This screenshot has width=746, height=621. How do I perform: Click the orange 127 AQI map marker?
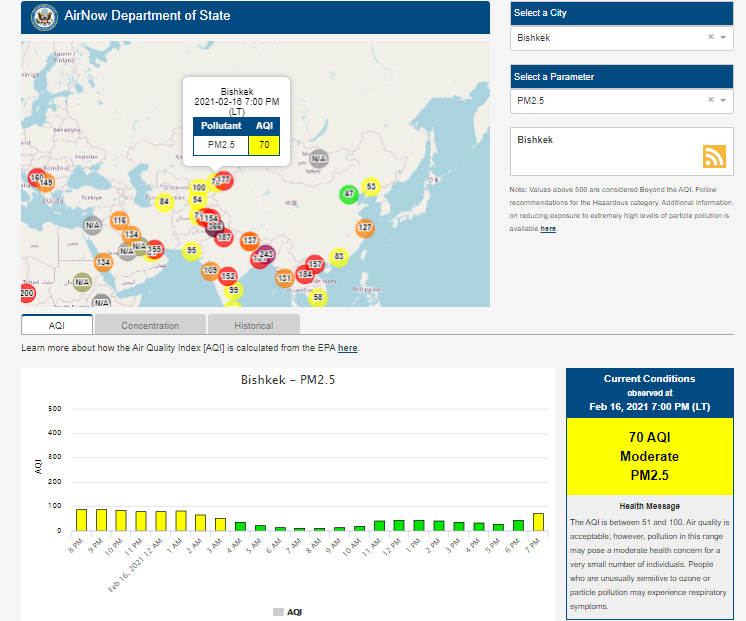pos(365,228)
